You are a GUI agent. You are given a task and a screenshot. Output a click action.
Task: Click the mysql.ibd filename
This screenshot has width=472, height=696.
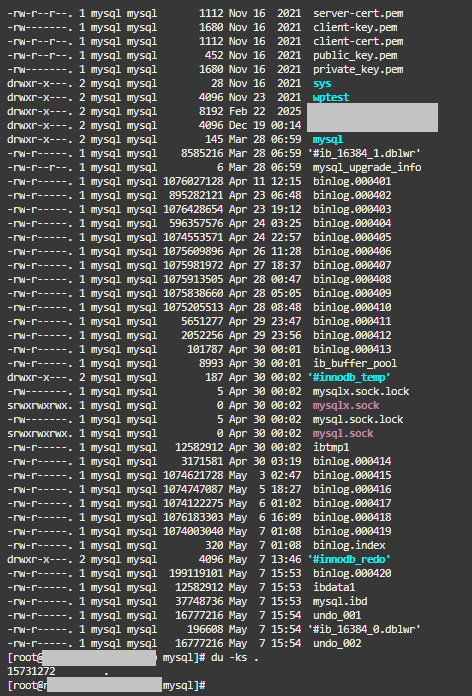pos(340,601)
